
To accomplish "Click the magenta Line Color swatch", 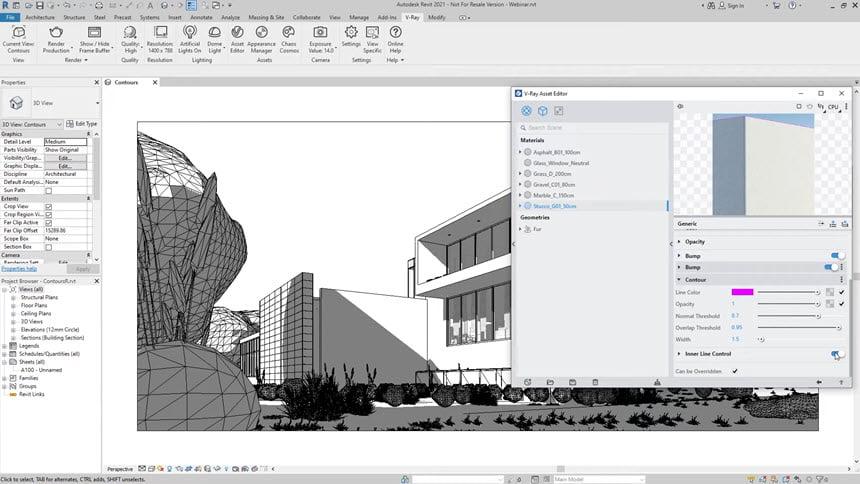I will (742, 292).
